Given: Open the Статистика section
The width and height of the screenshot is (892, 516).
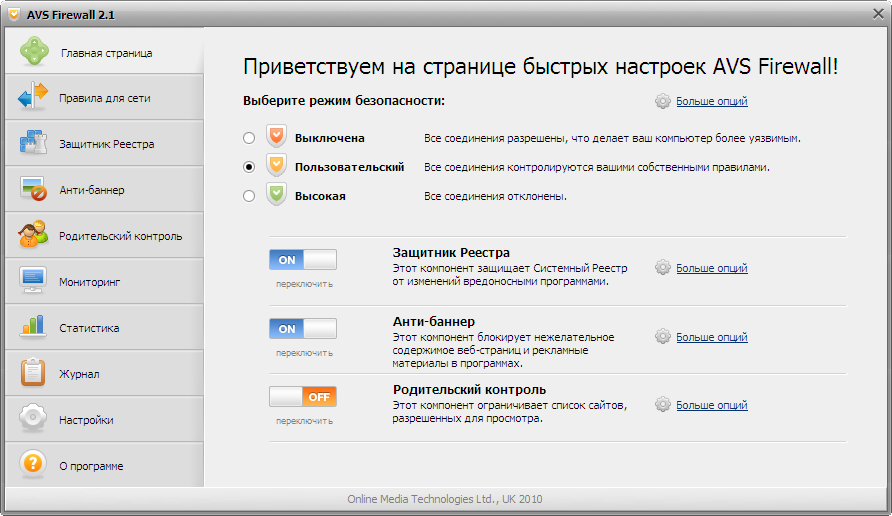Looking at the screenshot, I should 104,327.
